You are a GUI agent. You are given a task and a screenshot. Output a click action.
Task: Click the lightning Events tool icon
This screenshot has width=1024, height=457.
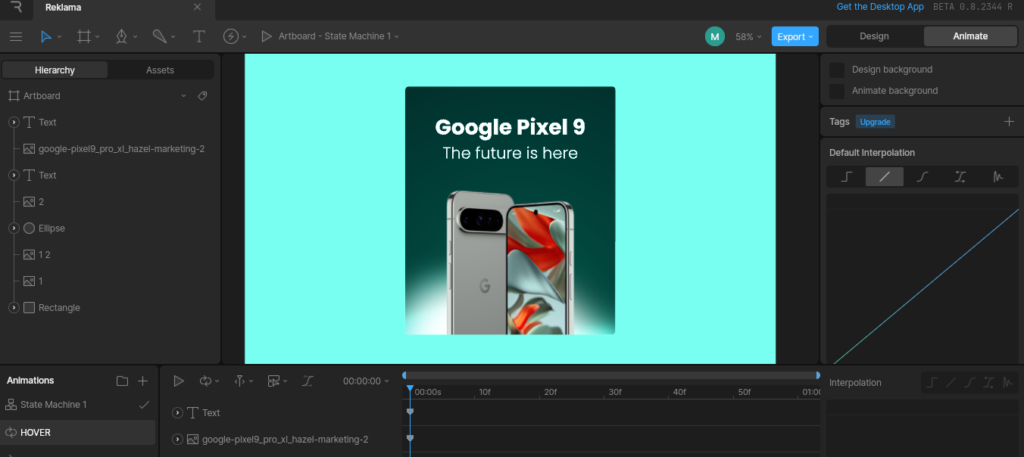tap(231, 37)
